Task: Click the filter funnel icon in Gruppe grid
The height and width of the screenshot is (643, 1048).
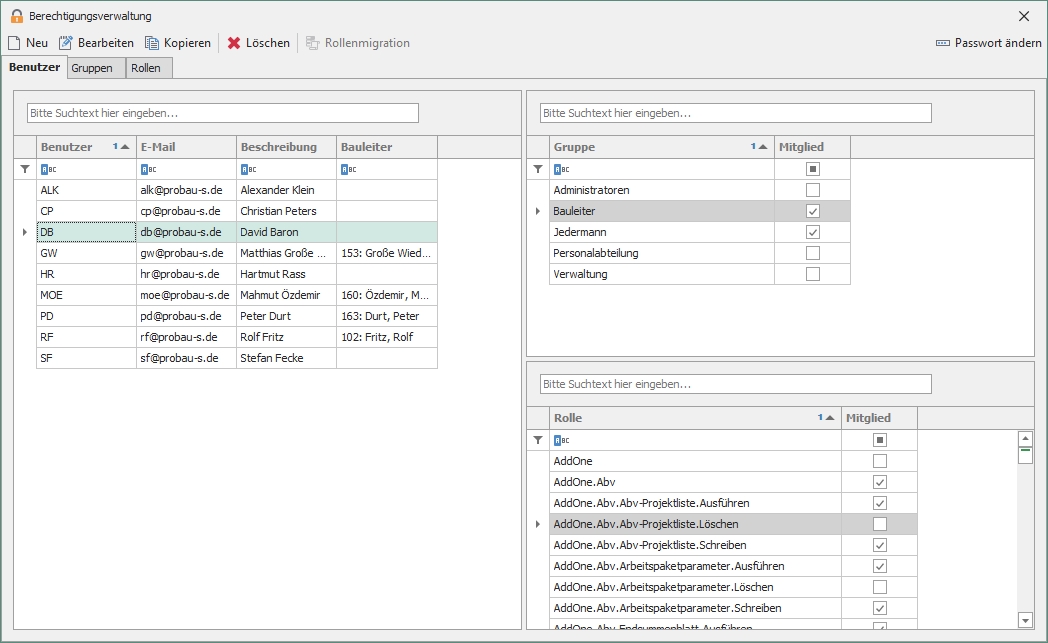Action: point(538,170)
